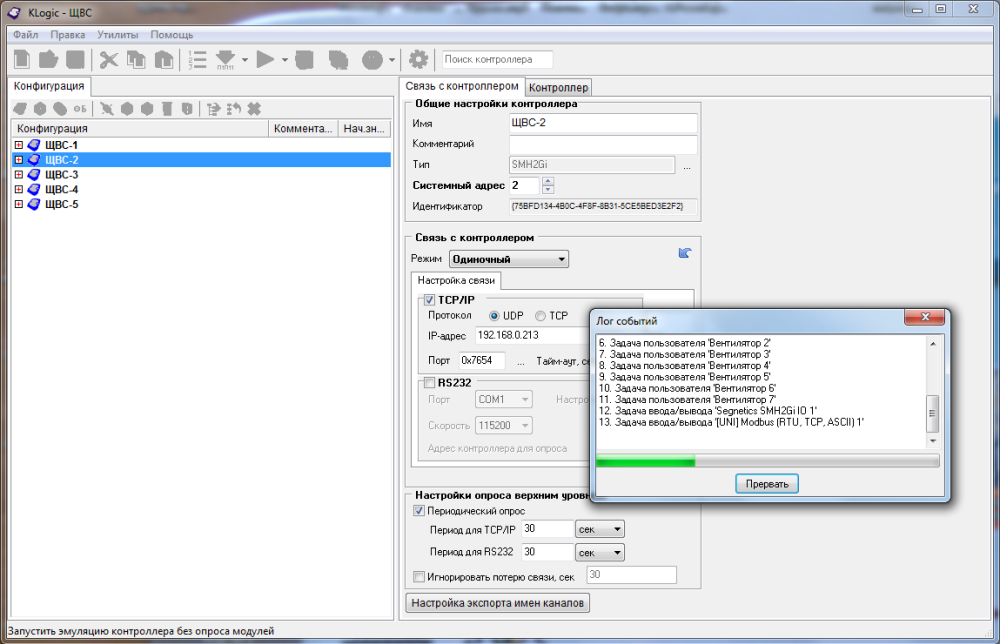
Task: Switch to the Контроллер tab
Action: [x=559, y=87]
